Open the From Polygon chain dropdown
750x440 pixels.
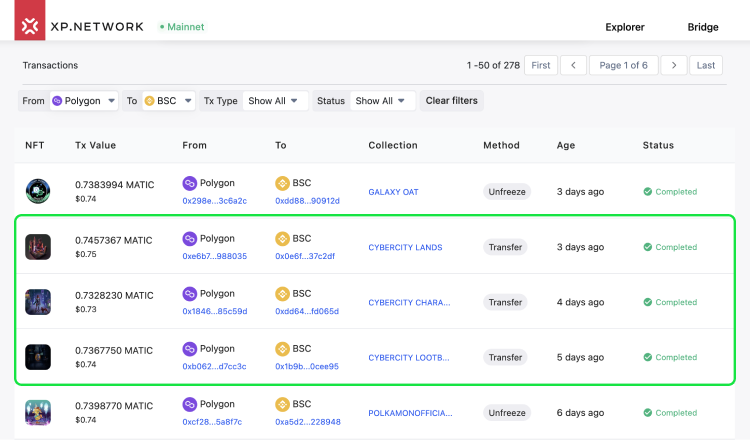(84, 101)
